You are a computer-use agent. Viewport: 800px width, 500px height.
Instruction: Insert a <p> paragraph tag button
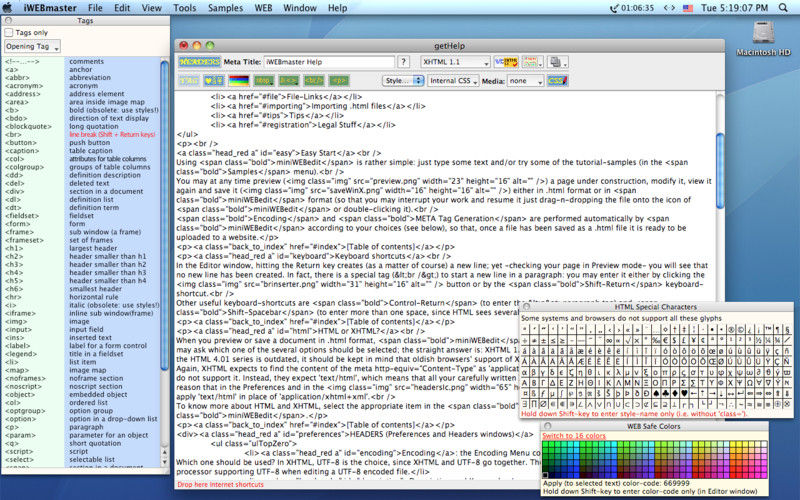click(x=338, y=81)
